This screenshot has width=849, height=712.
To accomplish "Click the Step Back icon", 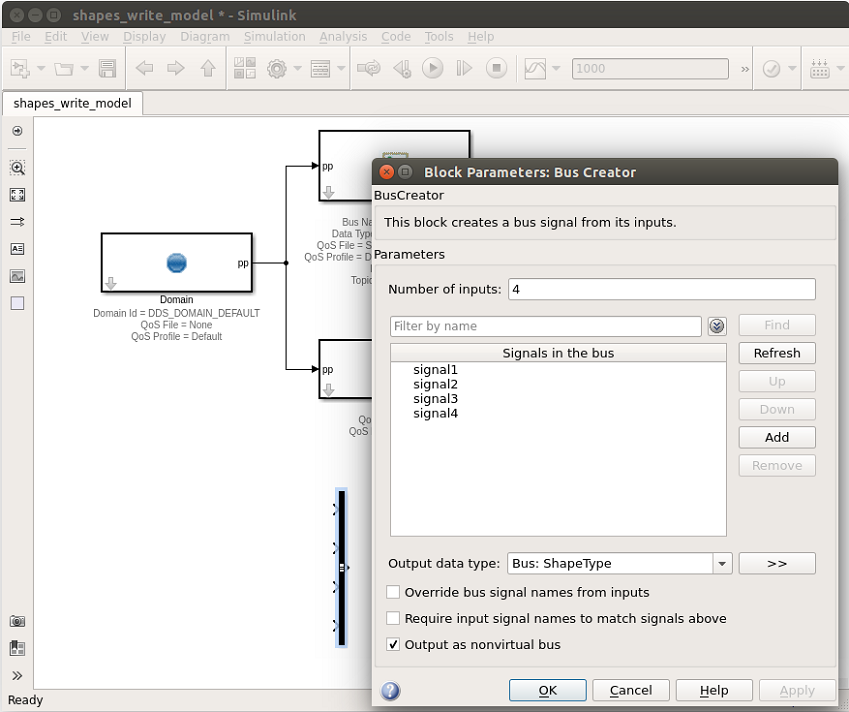I will [402, 69].
